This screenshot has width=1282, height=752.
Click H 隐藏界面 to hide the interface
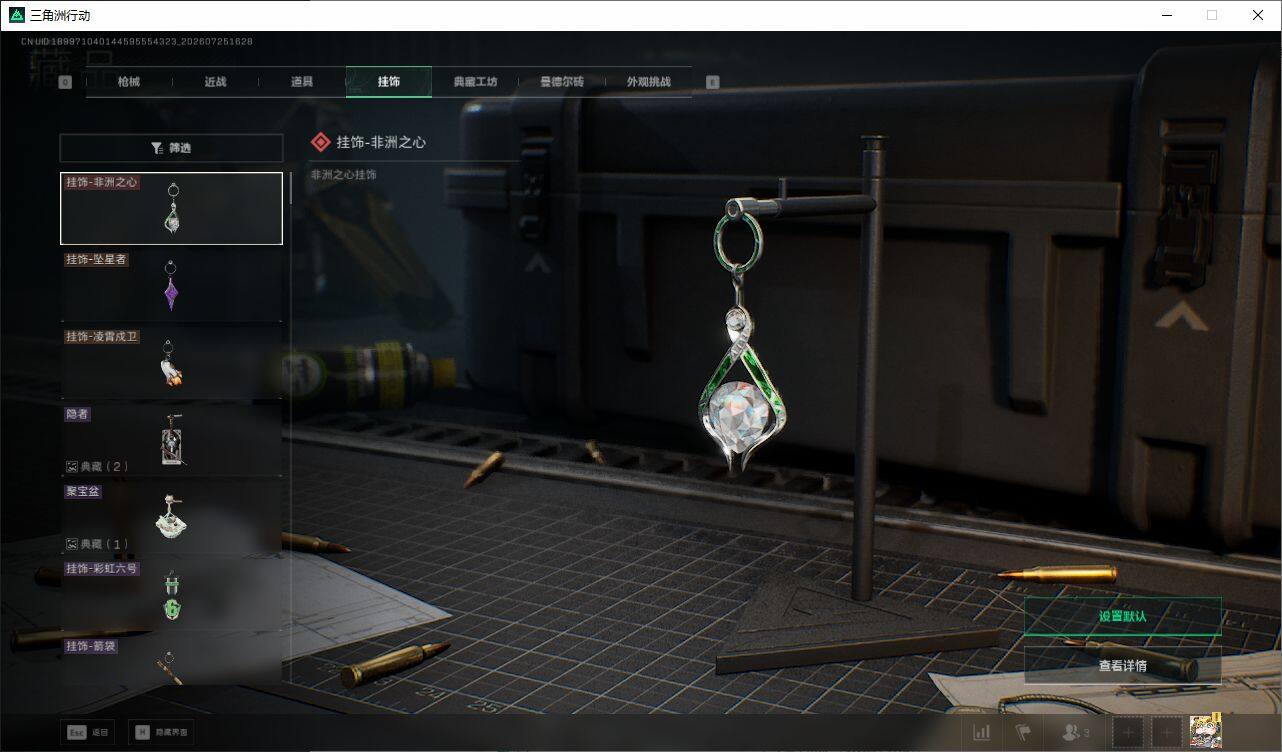click(161, 732)
